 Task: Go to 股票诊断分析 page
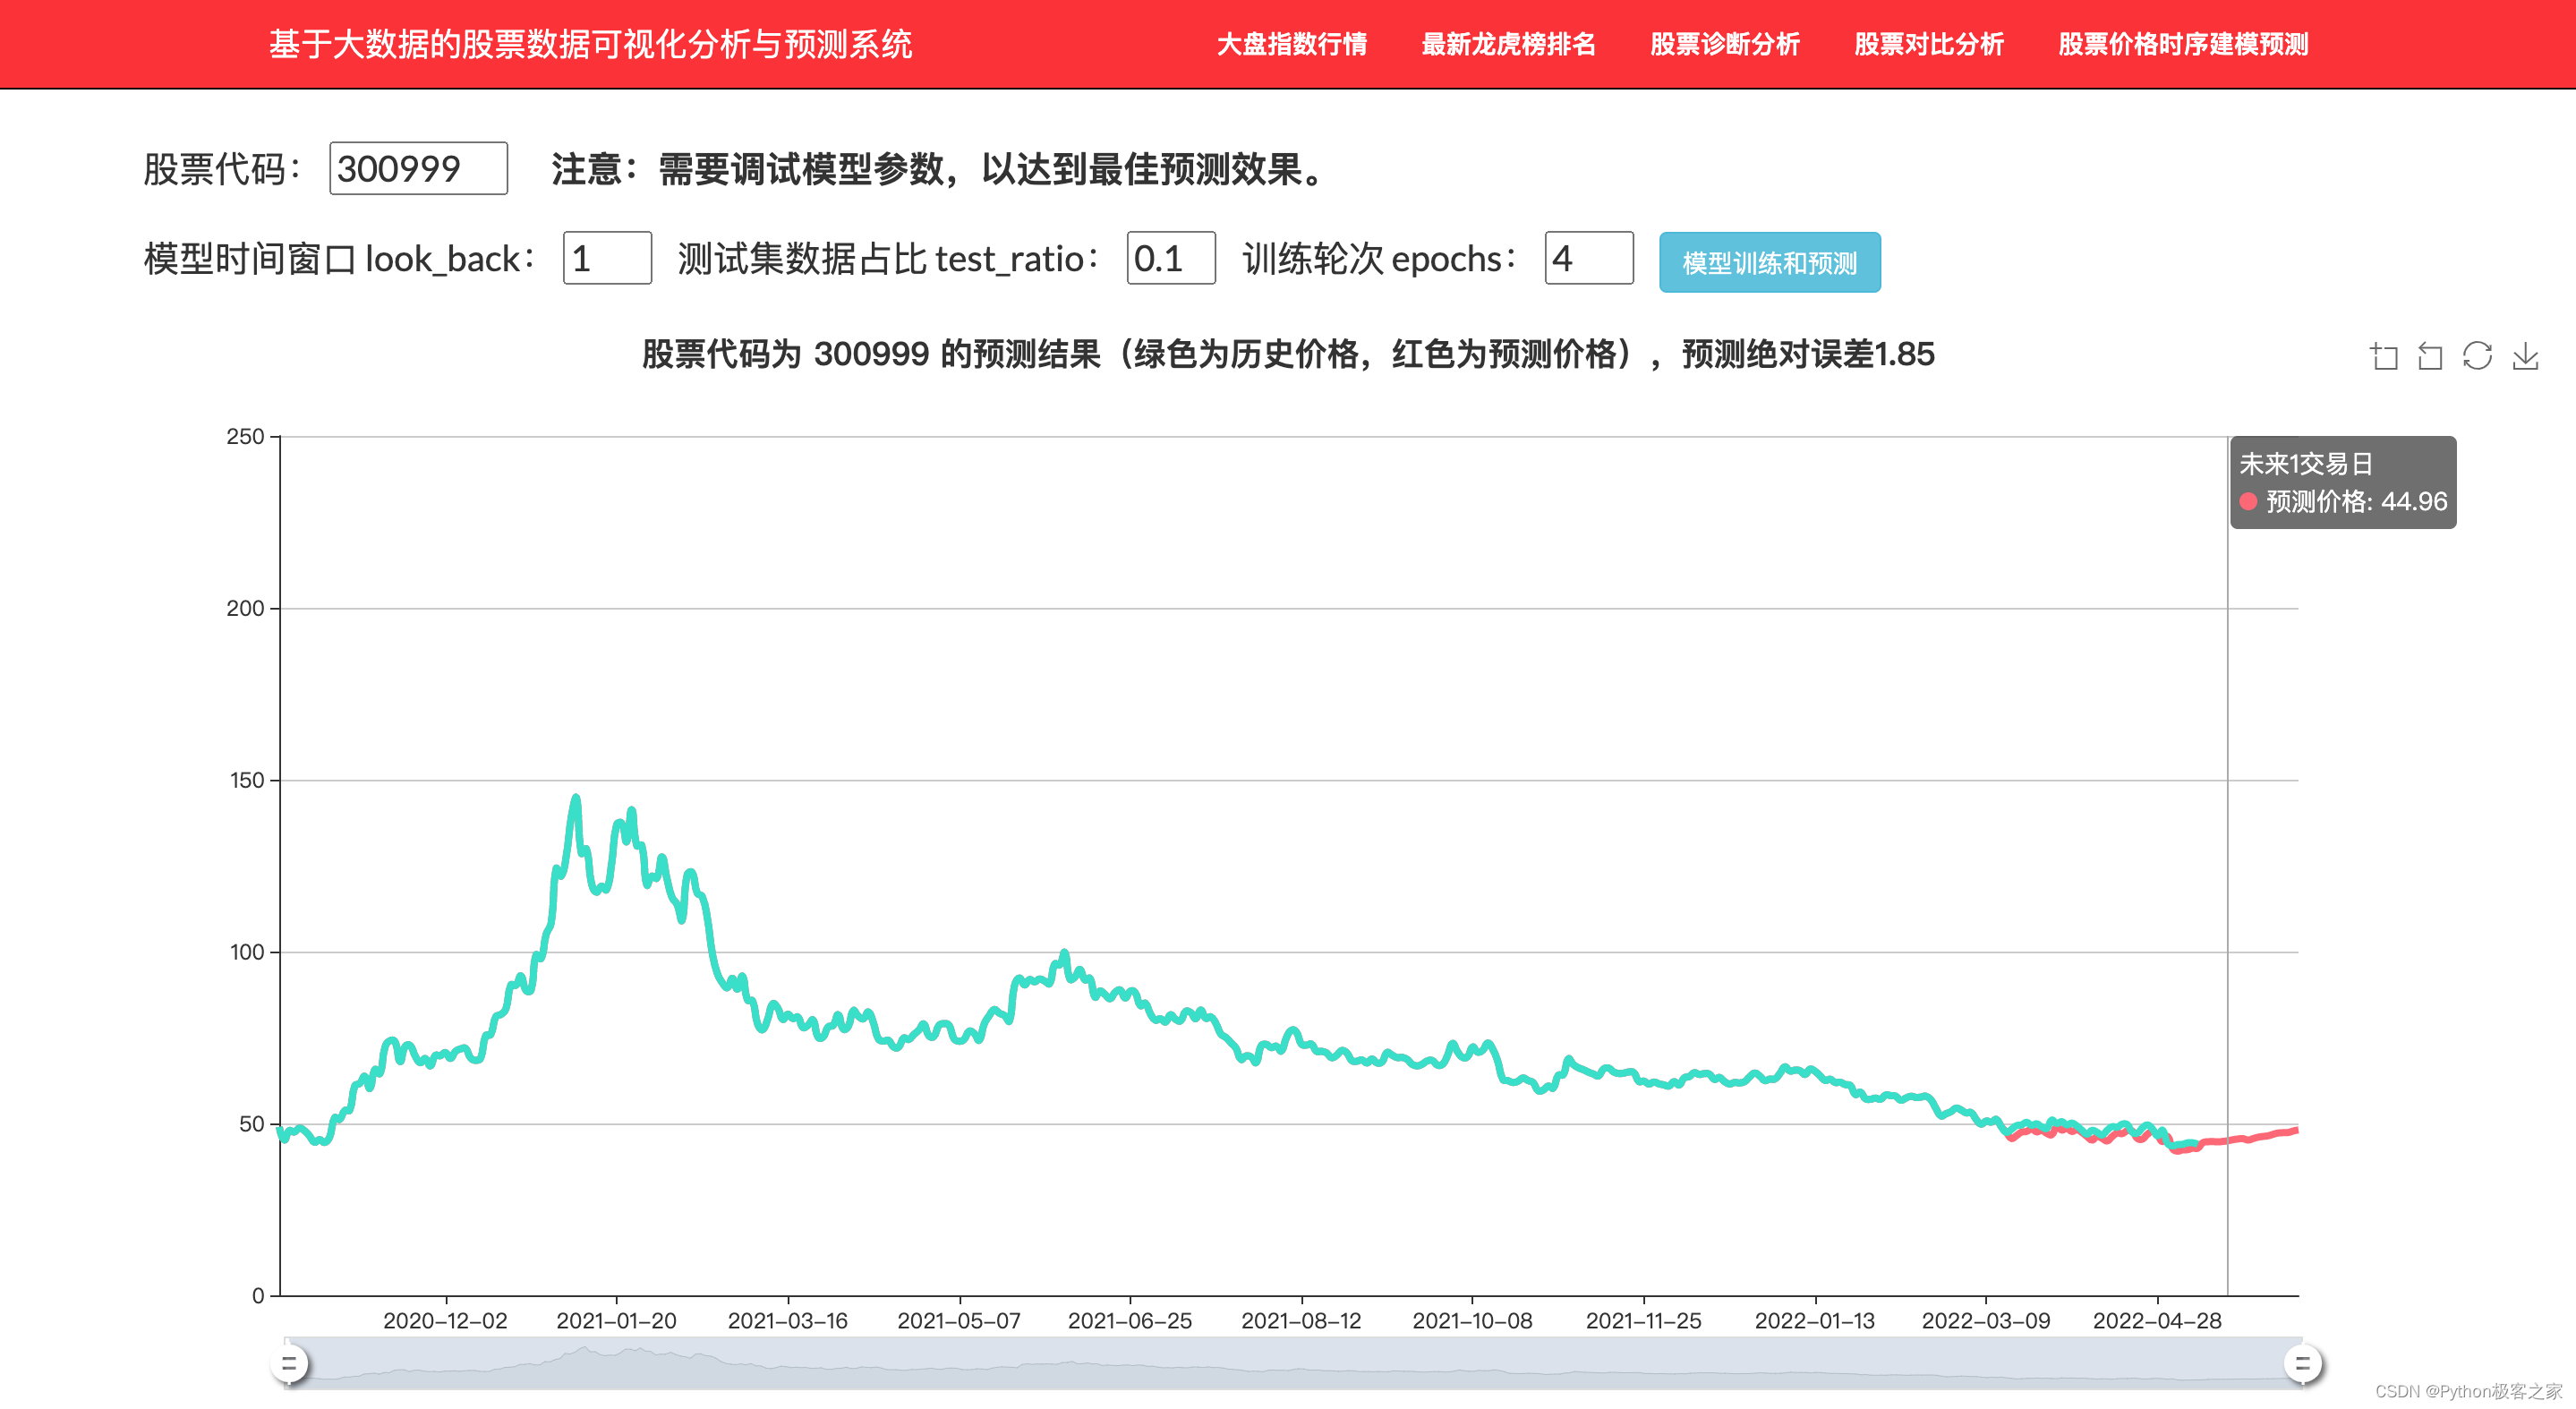pyautogui.click(x=1724, y=44)
